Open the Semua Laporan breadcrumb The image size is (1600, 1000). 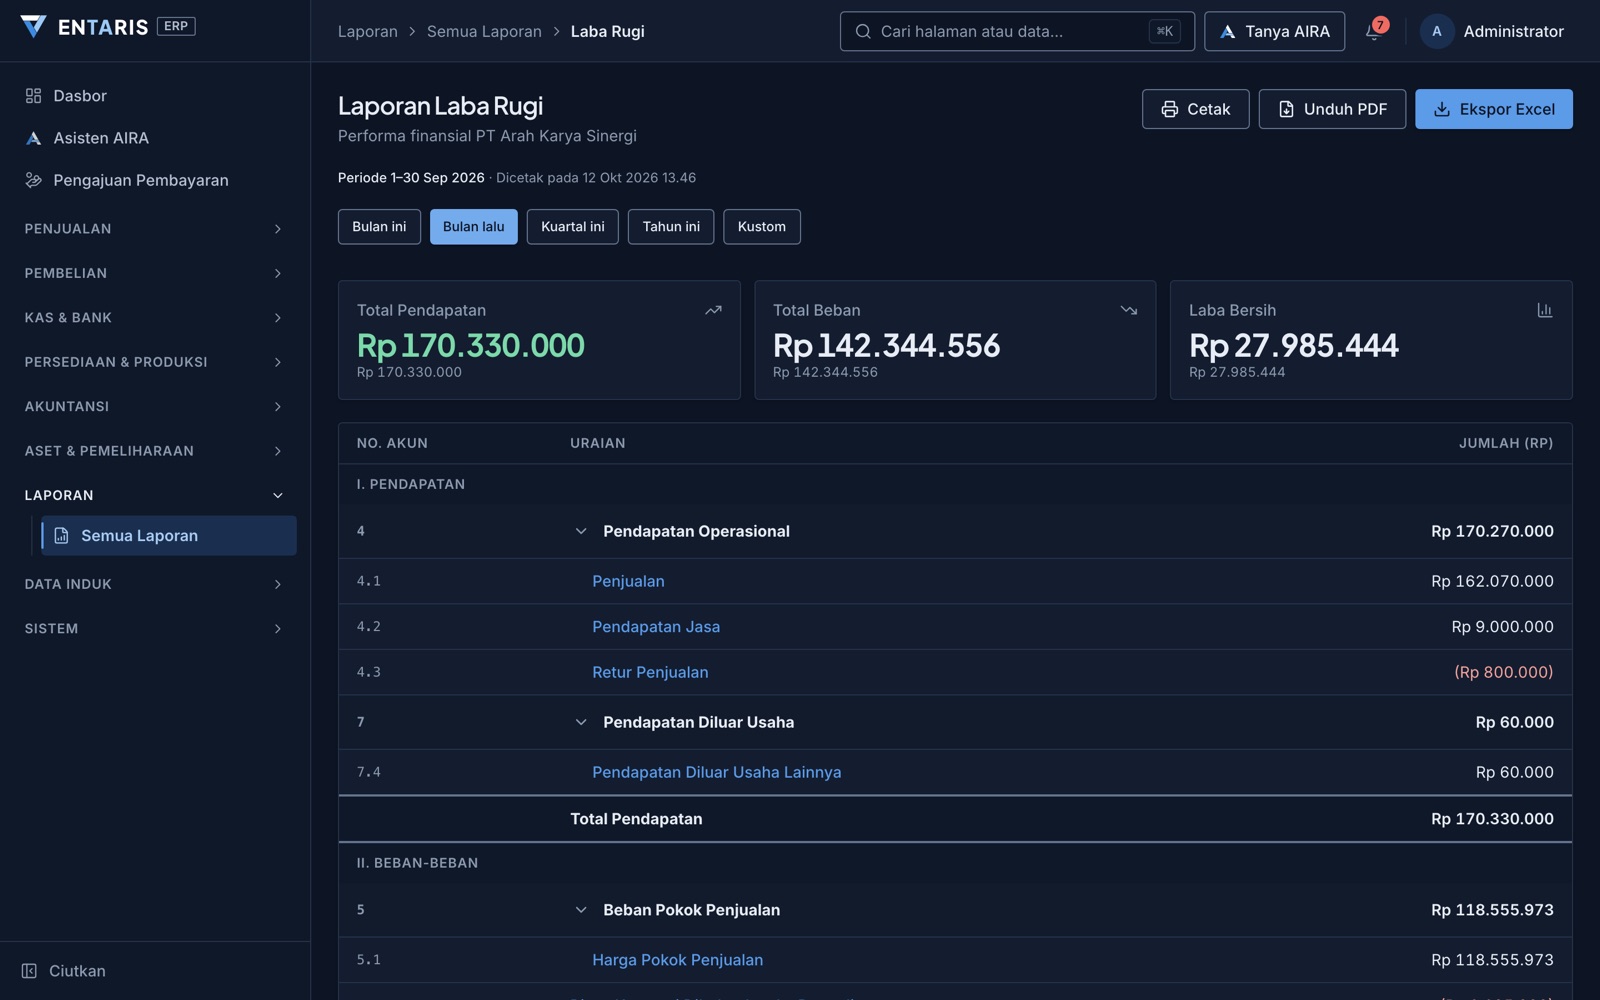click(x=484, y=31)
